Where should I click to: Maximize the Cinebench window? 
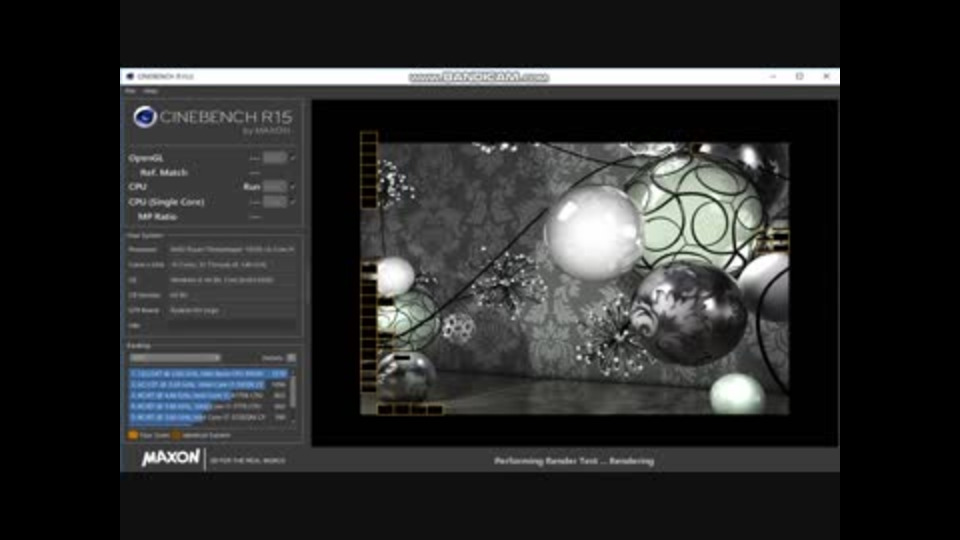pos(800,77)
